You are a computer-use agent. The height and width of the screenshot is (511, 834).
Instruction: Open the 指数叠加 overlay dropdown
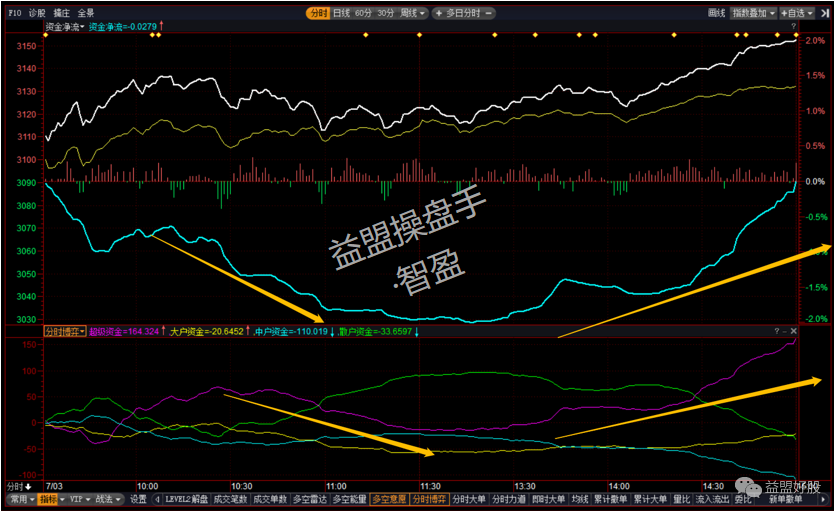tap(752, 13)
